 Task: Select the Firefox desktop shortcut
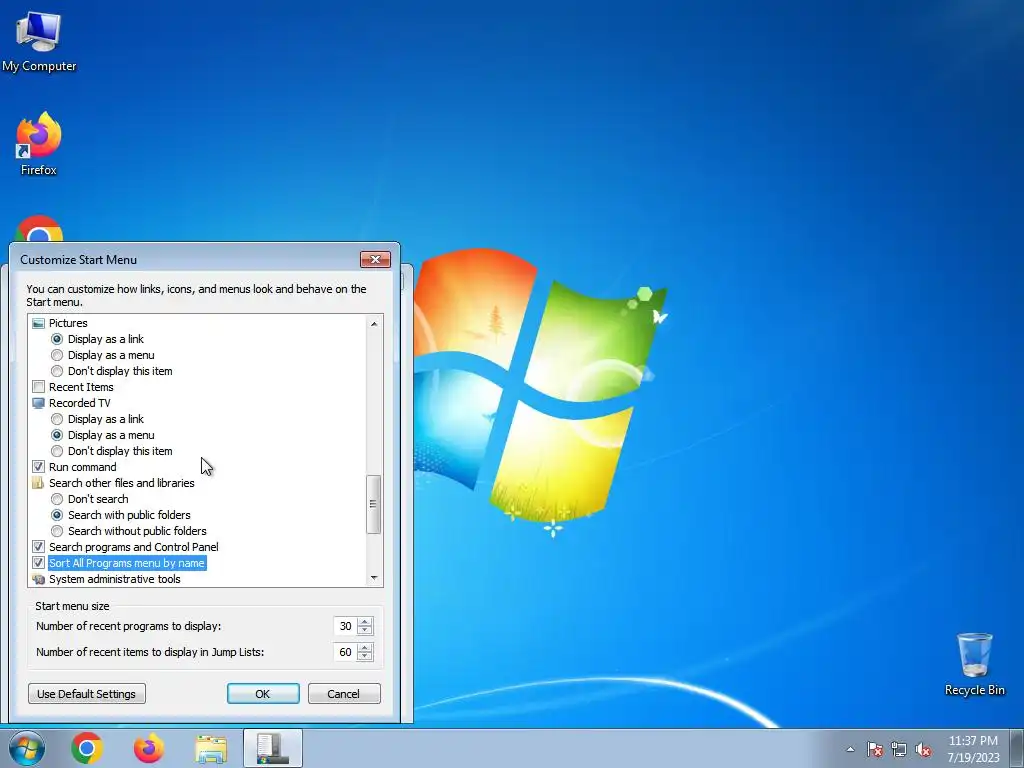point(39,144)
